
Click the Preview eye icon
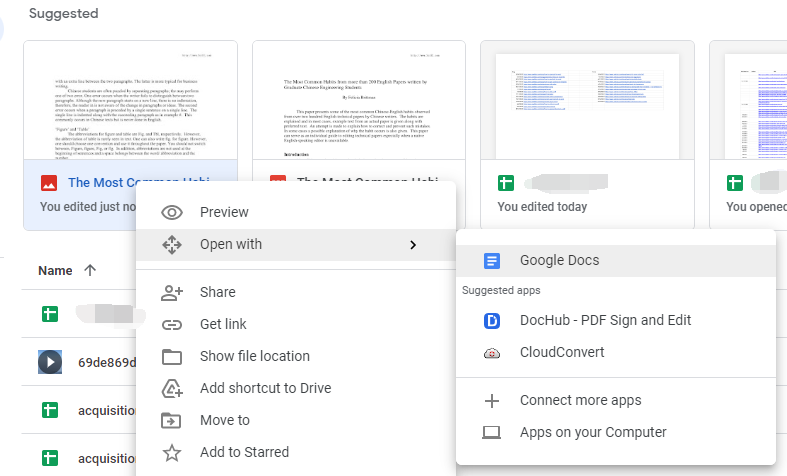click(x=172, y=212)
